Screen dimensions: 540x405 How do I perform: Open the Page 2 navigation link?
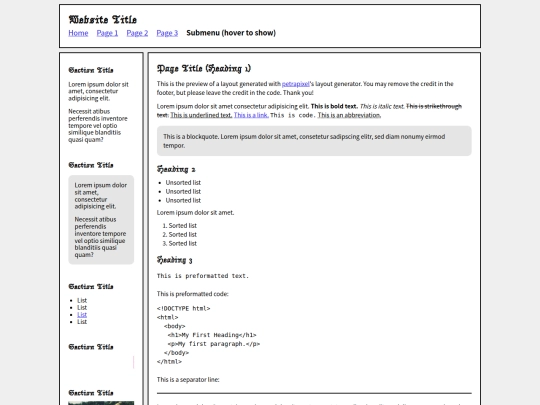click(x=137, y=33)
